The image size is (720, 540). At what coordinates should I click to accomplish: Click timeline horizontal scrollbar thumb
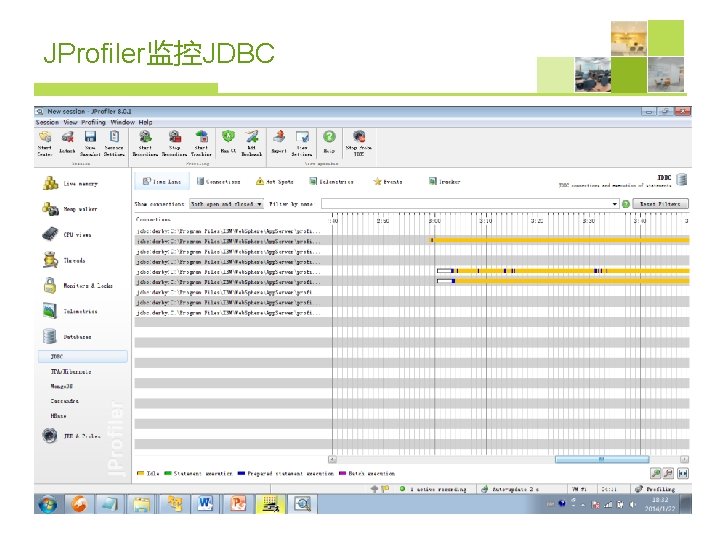pos(602,459)
